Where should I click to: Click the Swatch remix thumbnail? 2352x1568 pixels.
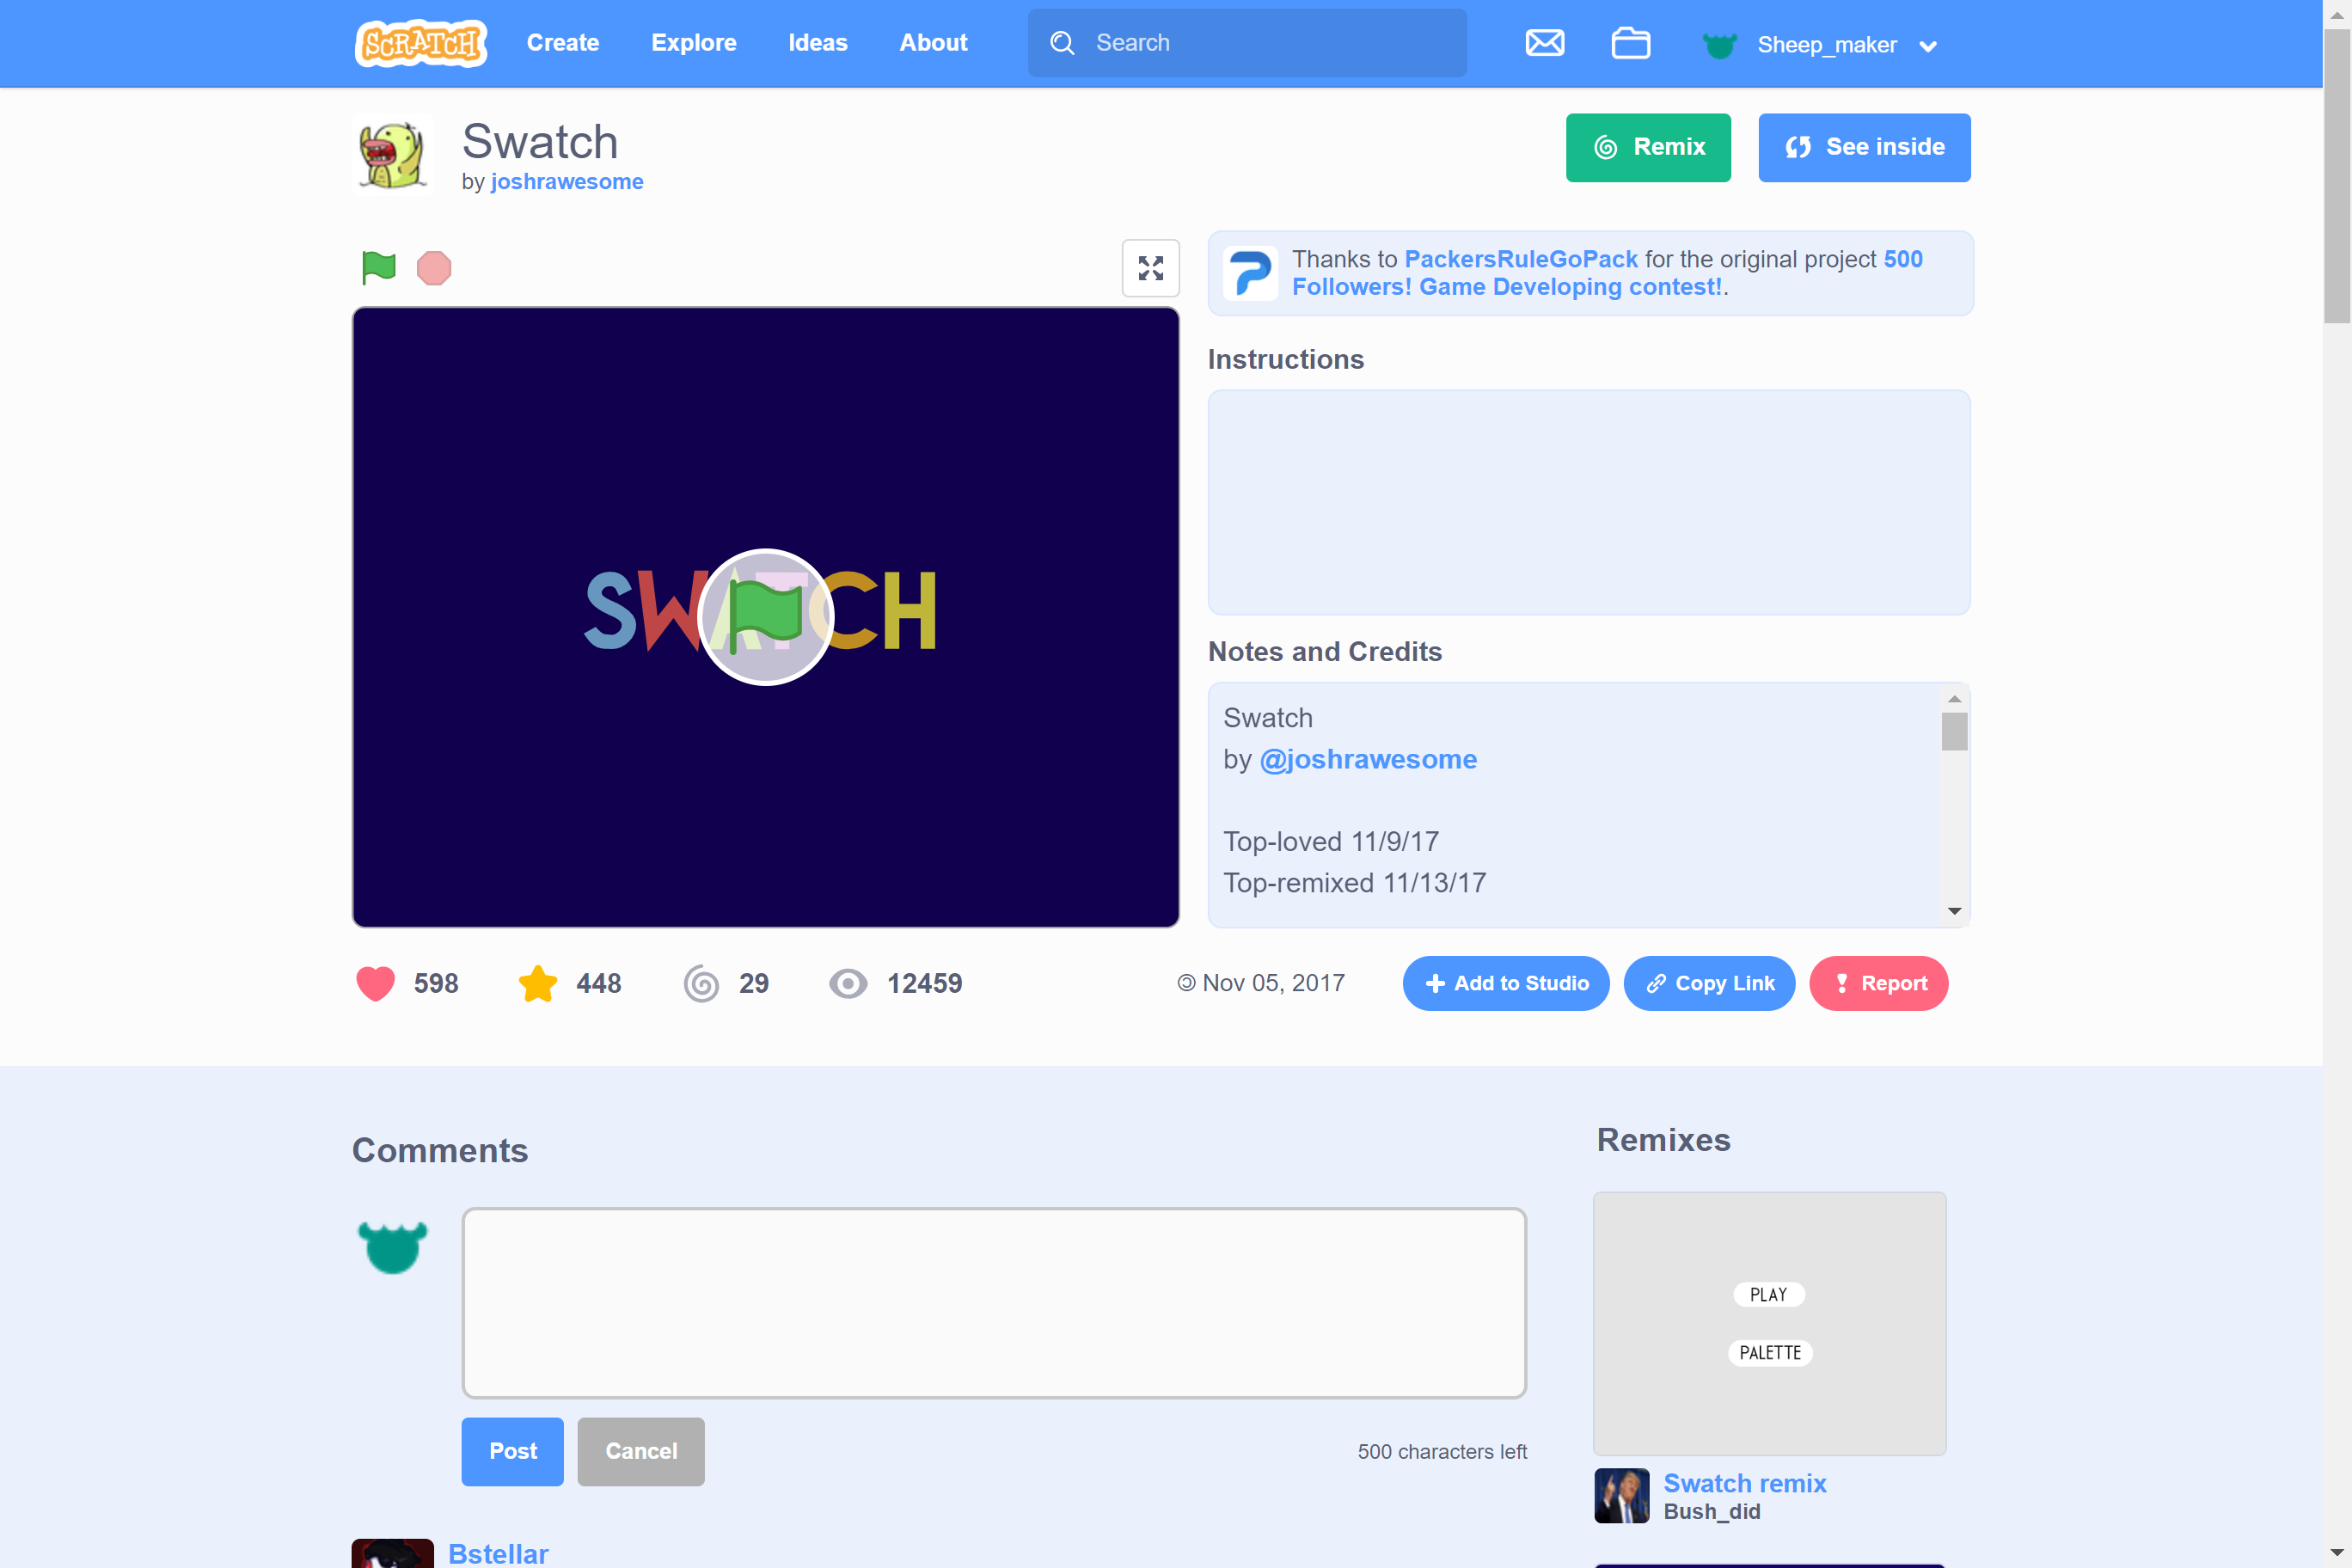pos(1769,1323)
